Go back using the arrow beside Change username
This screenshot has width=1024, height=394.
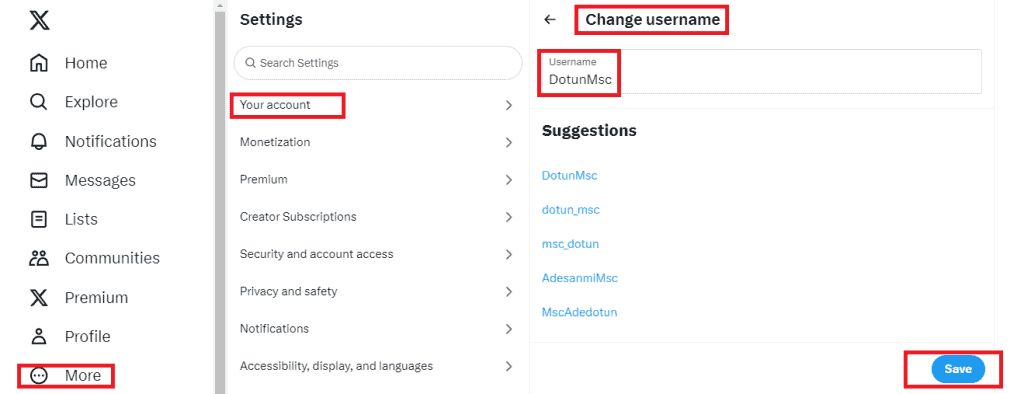tap(550, 20)
